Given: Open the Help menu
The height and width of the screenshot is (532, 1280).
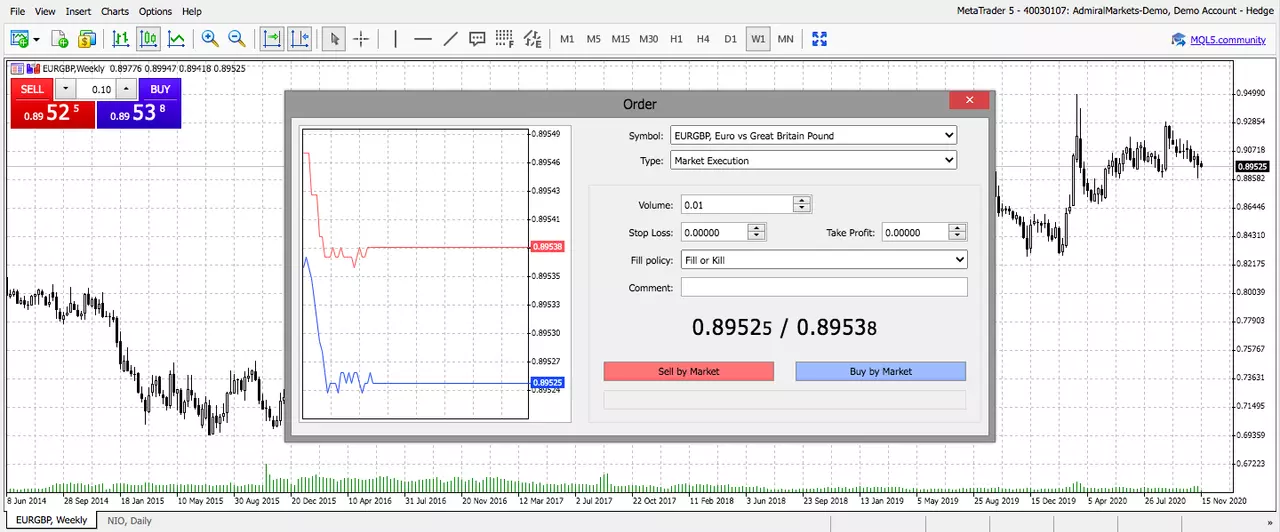Looking at the screenshot, I should tap(192, 11).
